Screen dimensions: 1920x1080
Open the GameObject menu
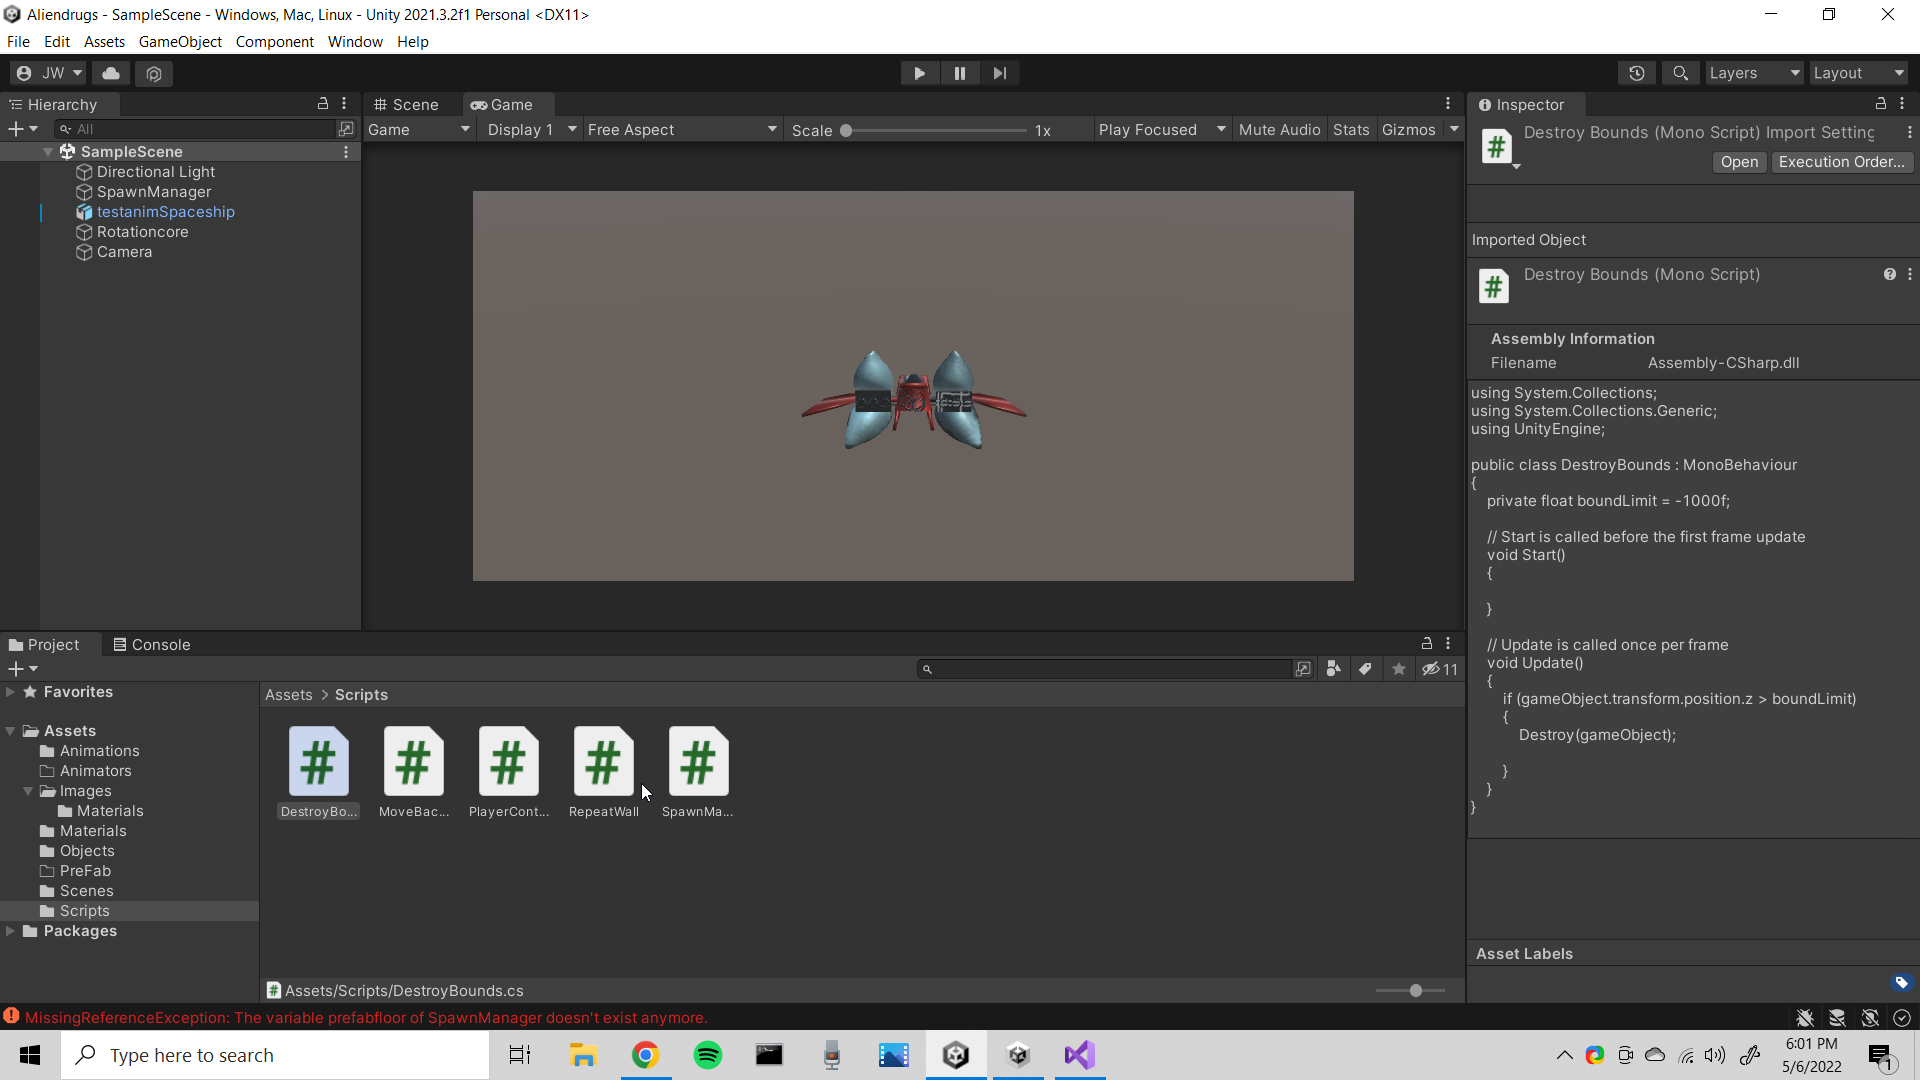(180, 42)
